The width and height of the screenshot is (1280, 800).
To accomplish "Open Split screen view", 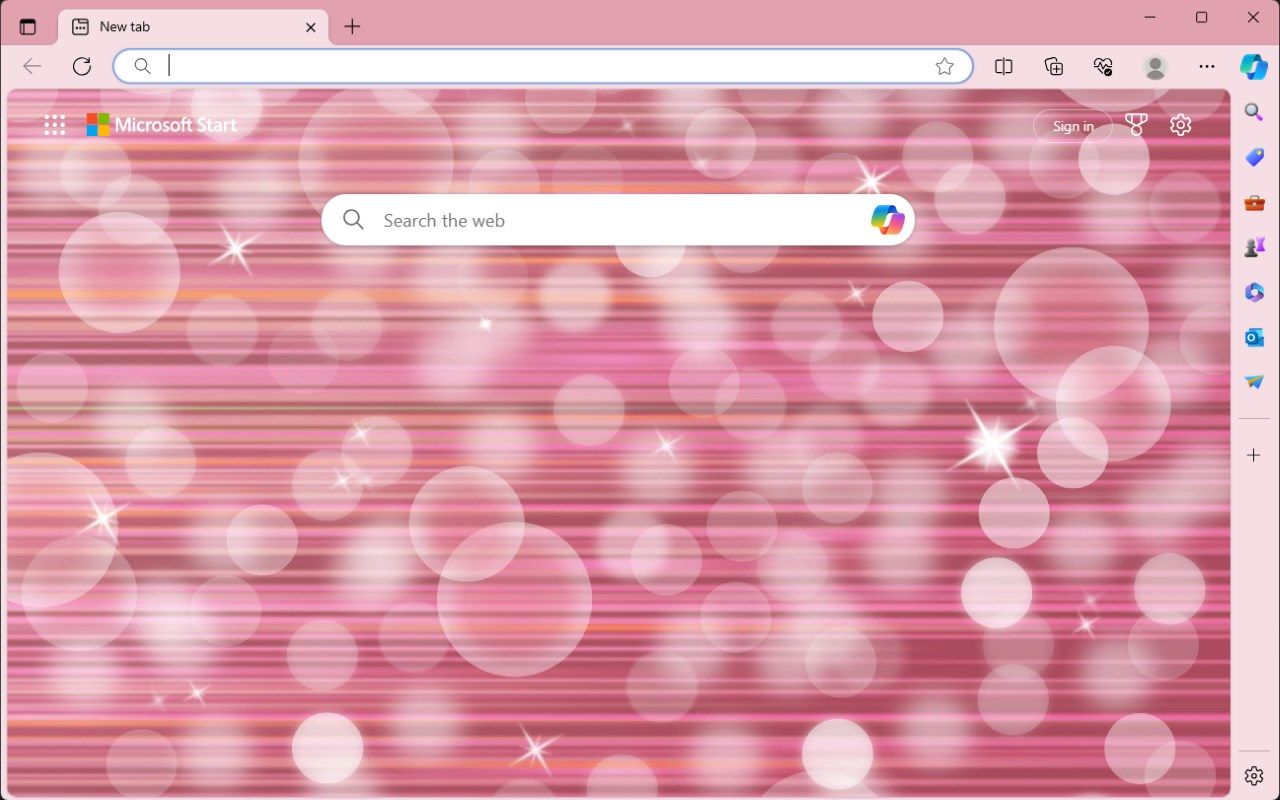I will (x=1004, y=66).
